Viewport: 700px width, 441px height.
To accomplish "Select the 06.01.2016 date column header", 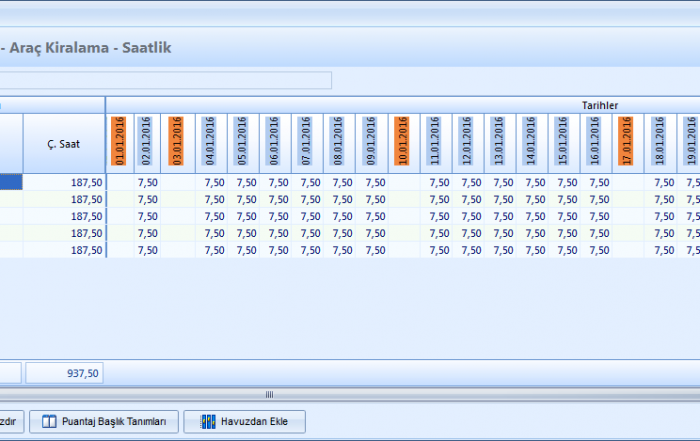I will (275, 142).
